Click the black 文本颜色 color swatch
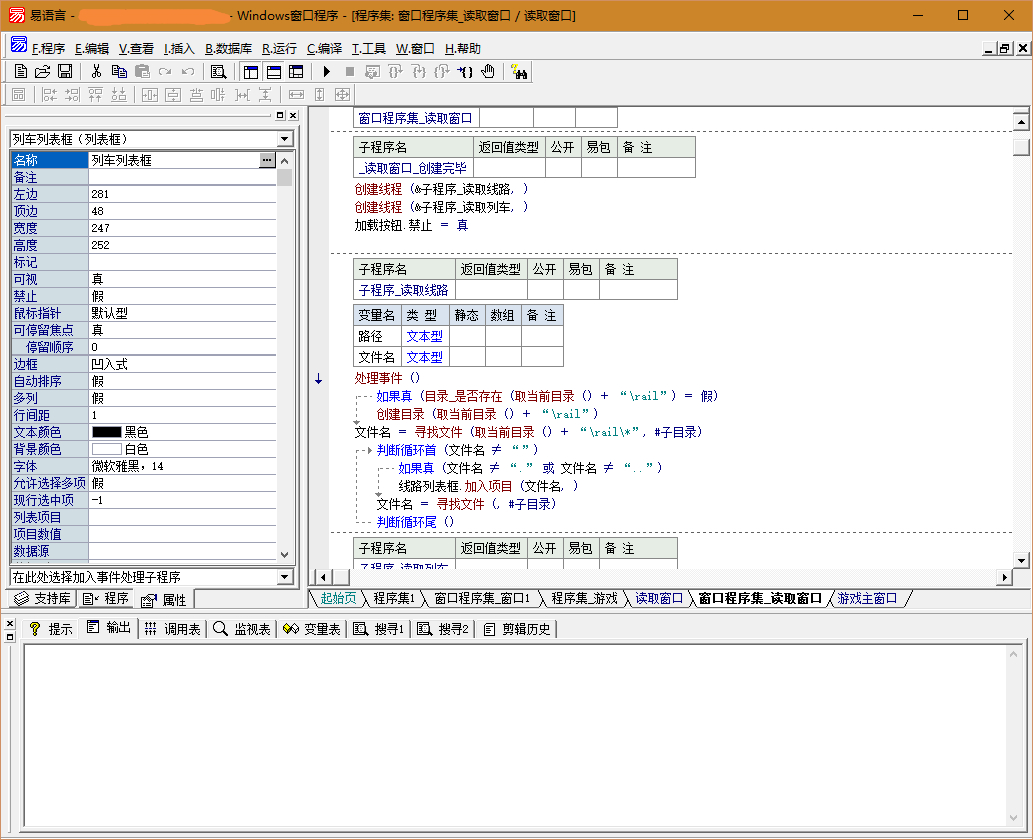The width and height of the screenshot is (1033, 840). click(106, 432)
